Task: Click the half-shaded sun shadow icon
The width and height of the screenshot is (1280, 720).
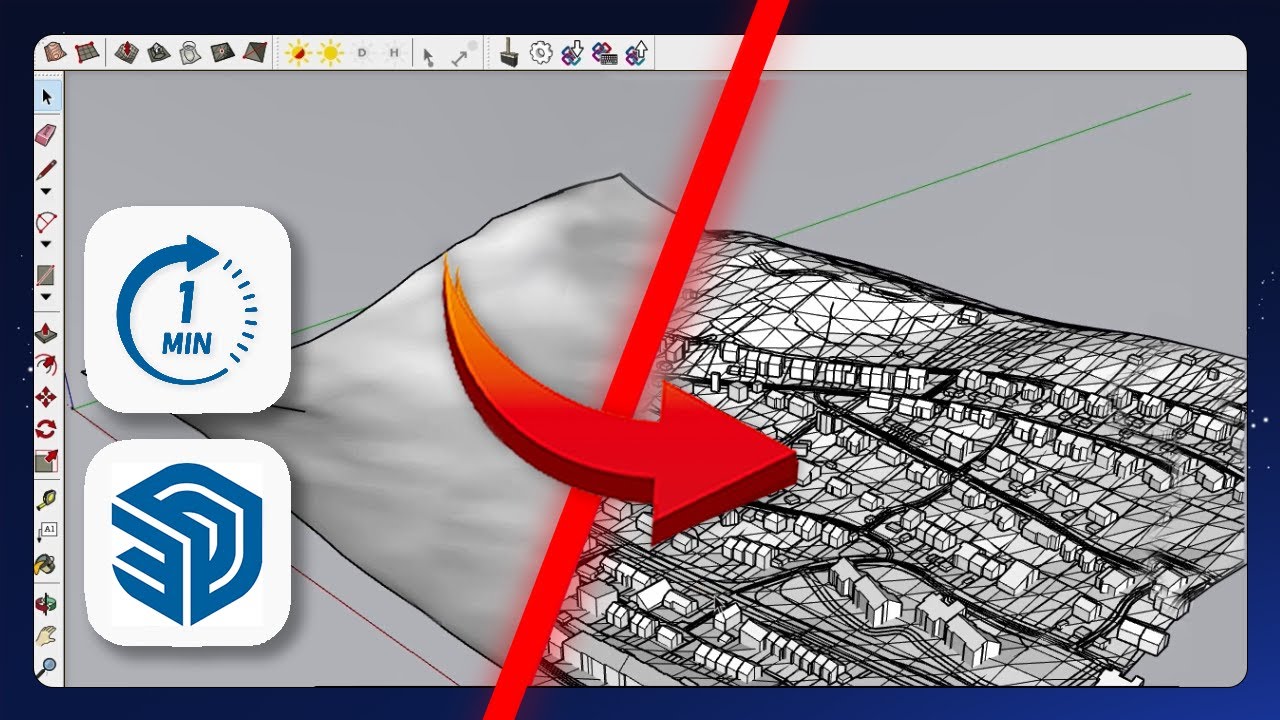Action: point(298,53)
